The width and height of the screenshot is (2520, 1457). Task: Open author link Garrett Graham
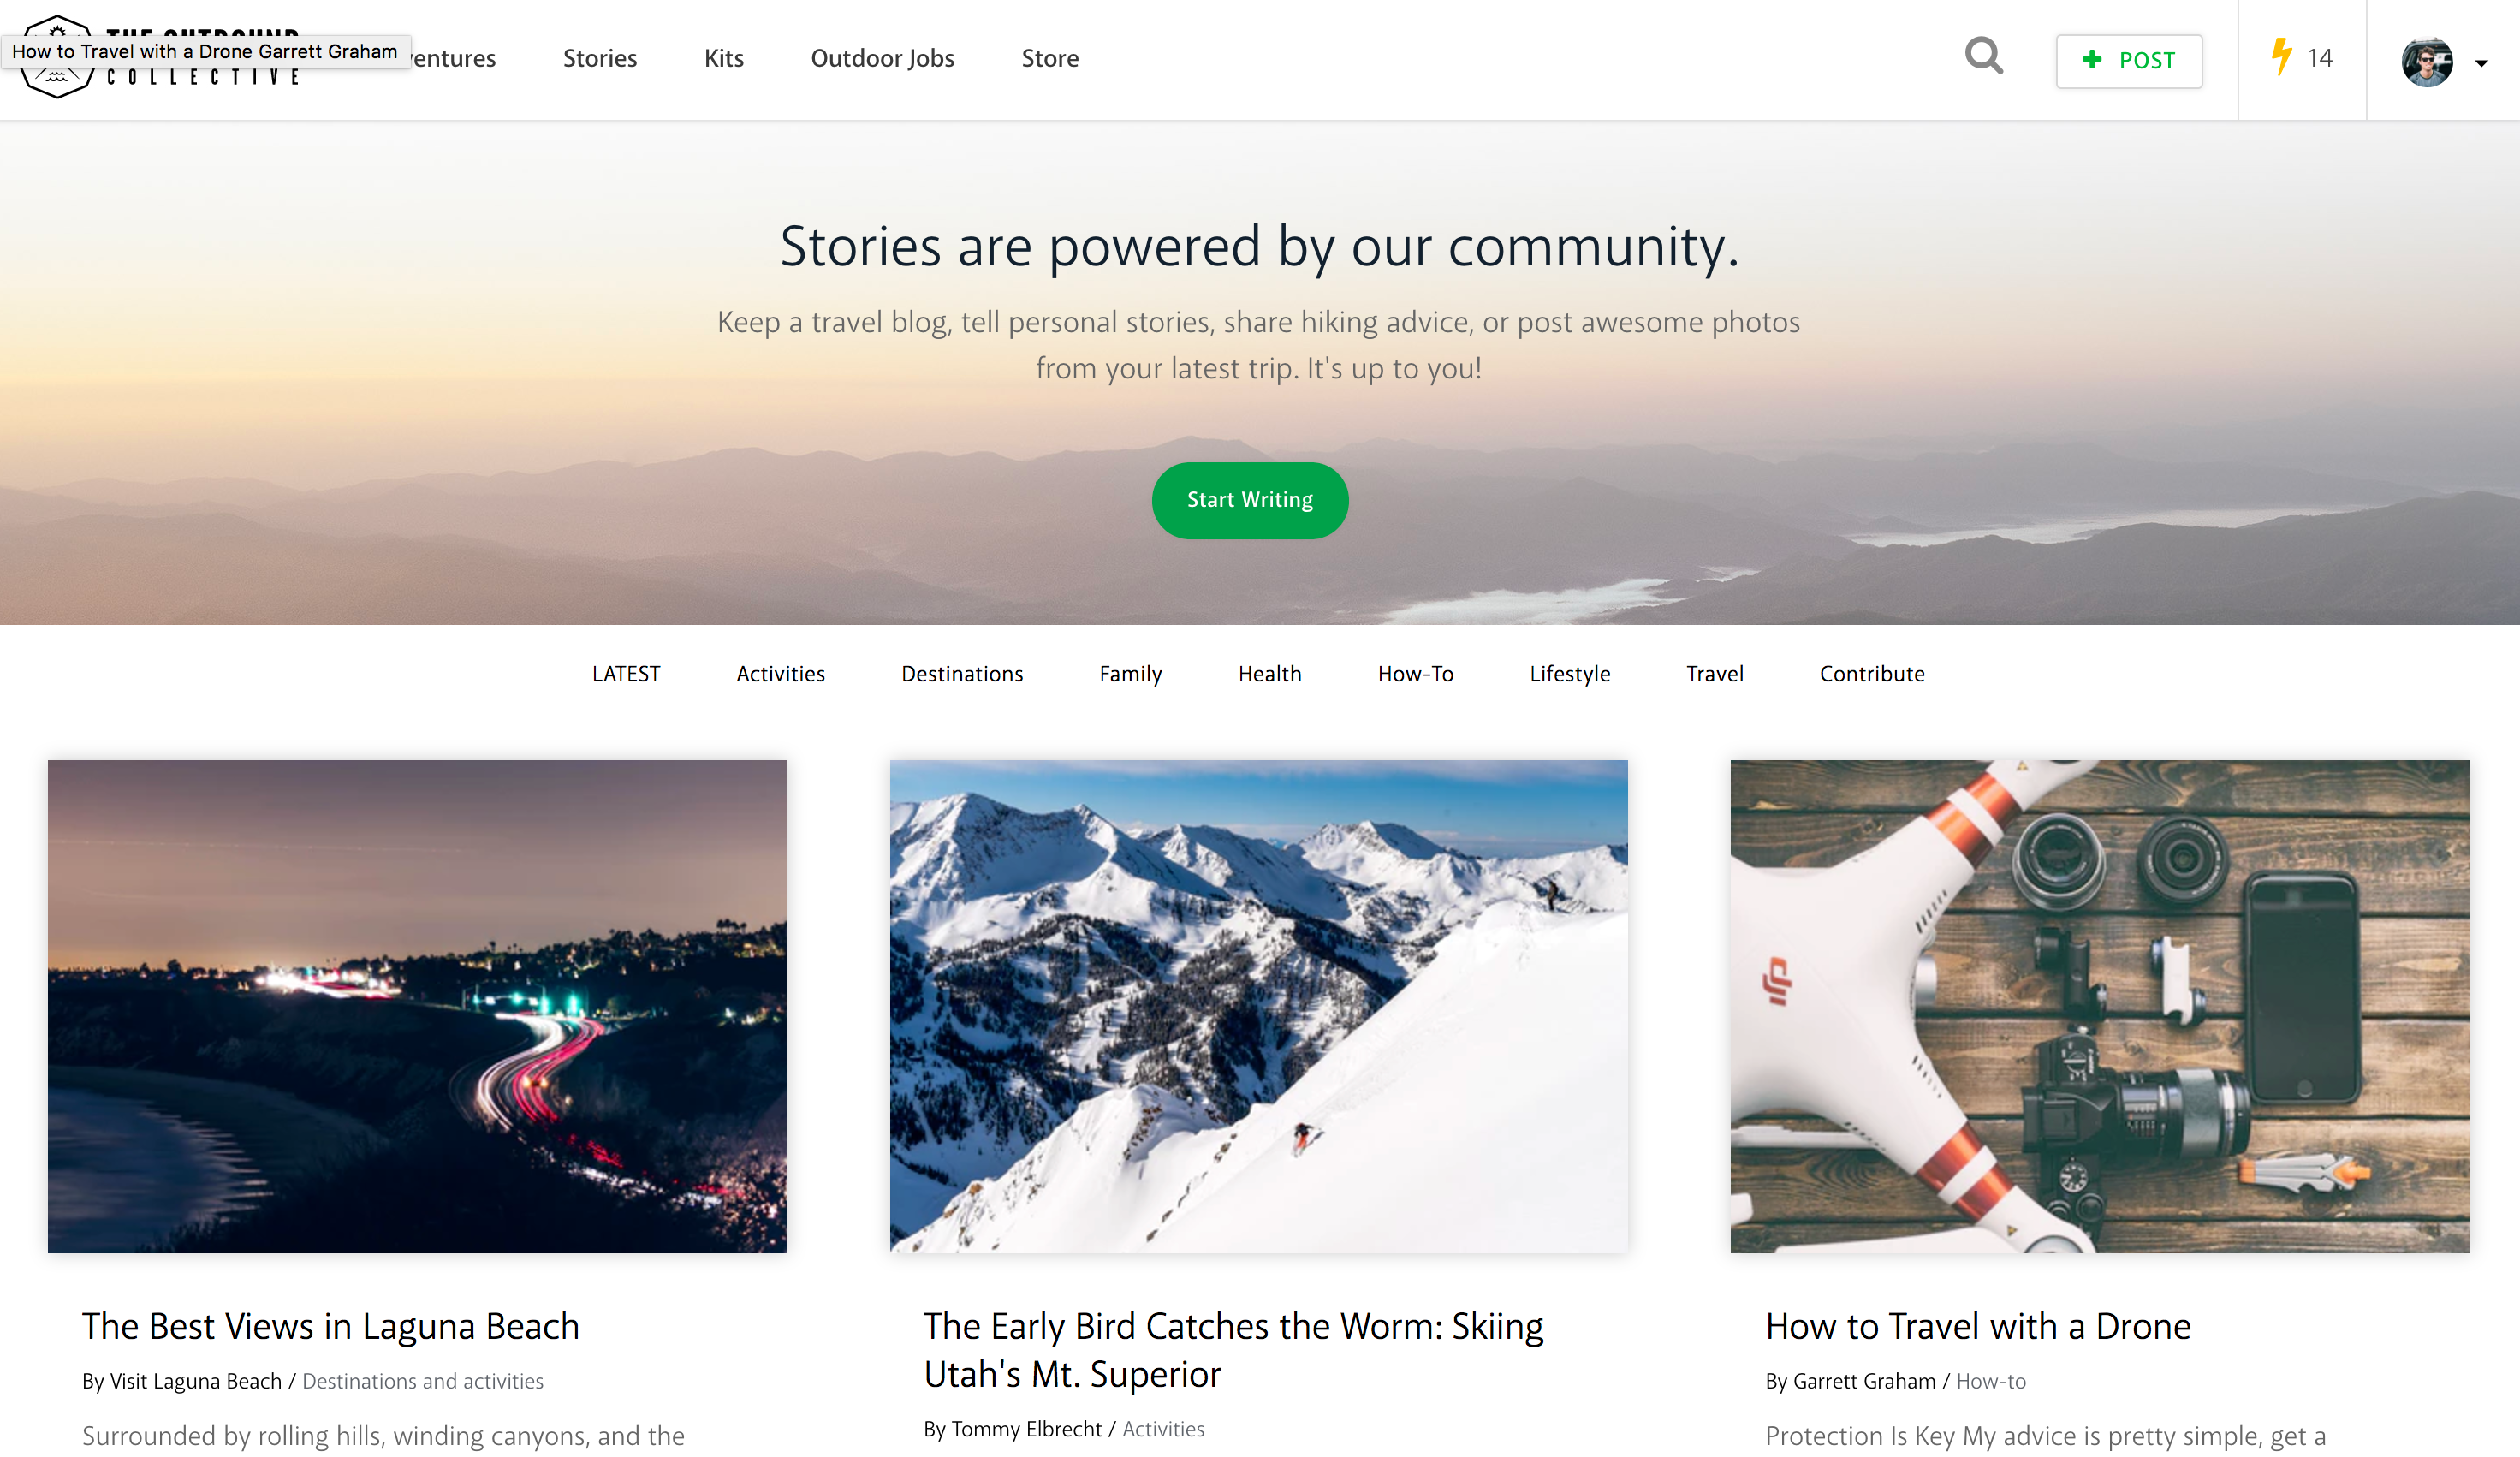click(x=1864, y=1381)
